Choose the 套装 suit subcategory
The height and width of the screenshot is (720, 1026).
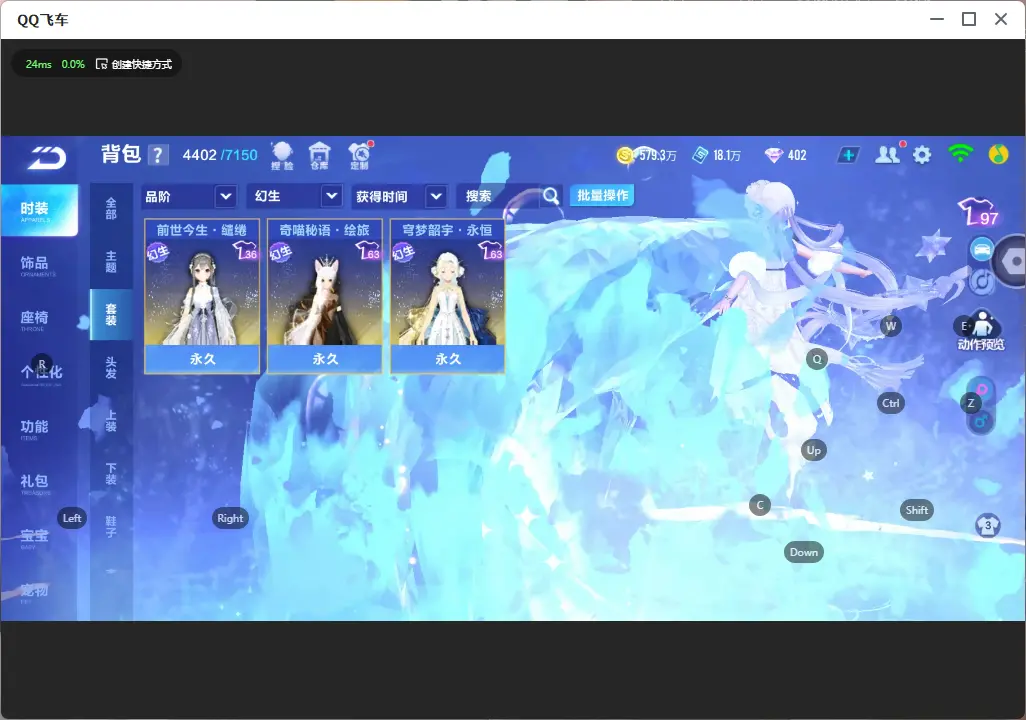click(111, 315)
